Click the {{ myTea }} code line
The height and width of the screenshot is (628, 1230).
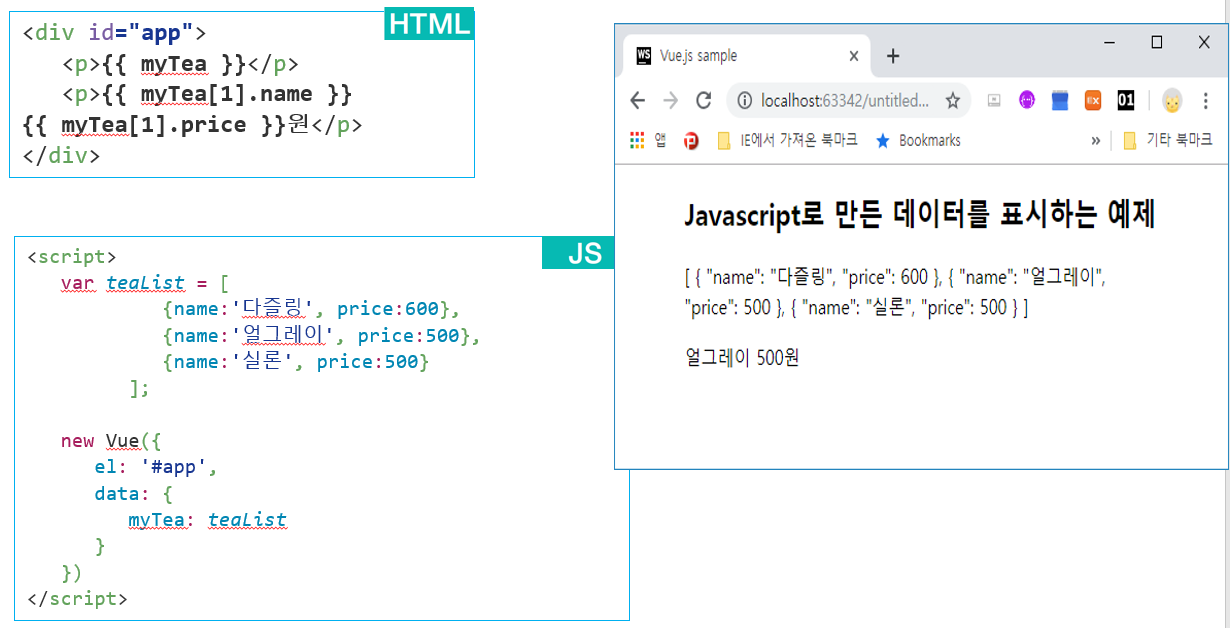pyautogui.click(x=179, y=64)
